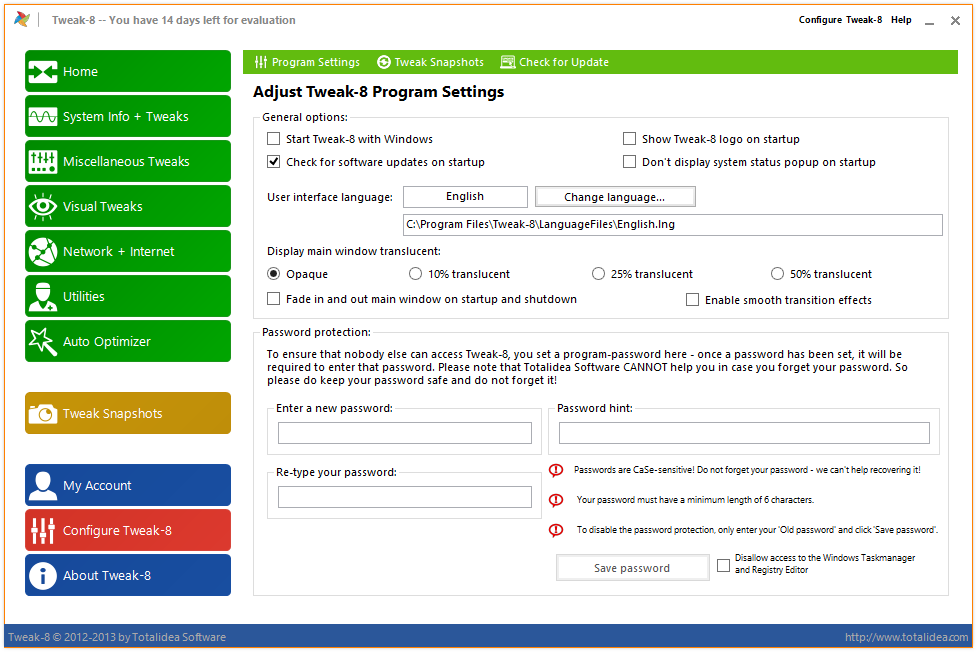Image resolution: width=977 pixels, height=652 pixels.
Task: Click the Configure Tweak-8 sliders icon in sidebar
Action: 42,530
